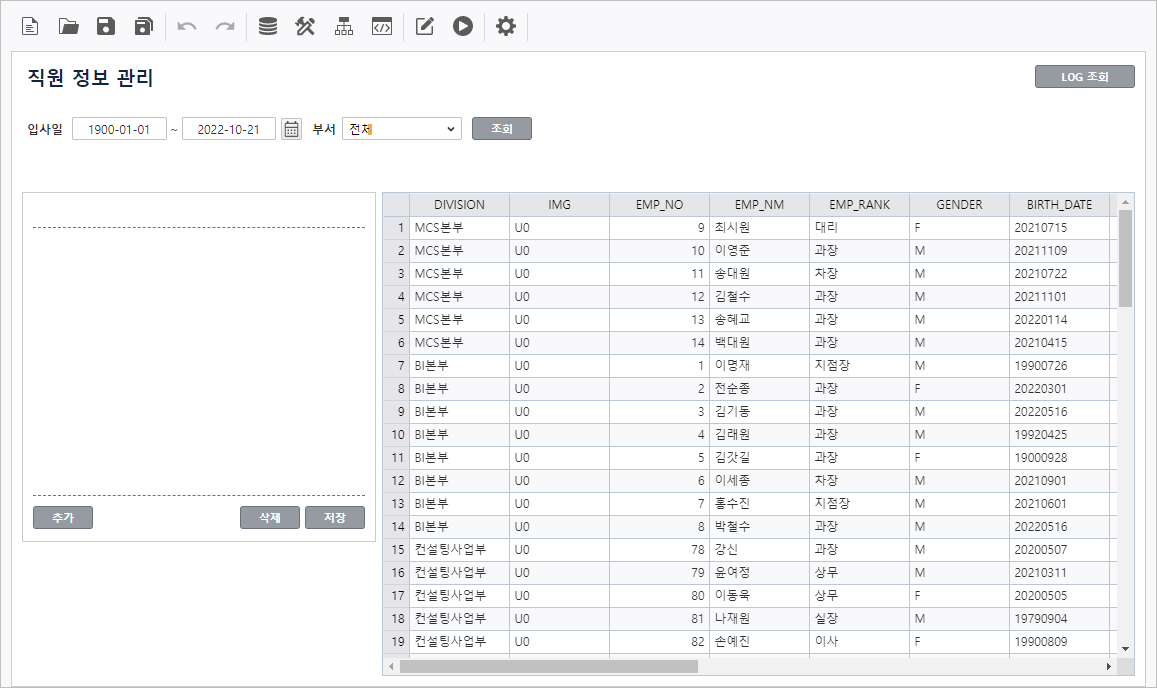This screenshot has width=1157, height=688.
Task: Click the 저장 save button
Action: click(x=334, y=518)
